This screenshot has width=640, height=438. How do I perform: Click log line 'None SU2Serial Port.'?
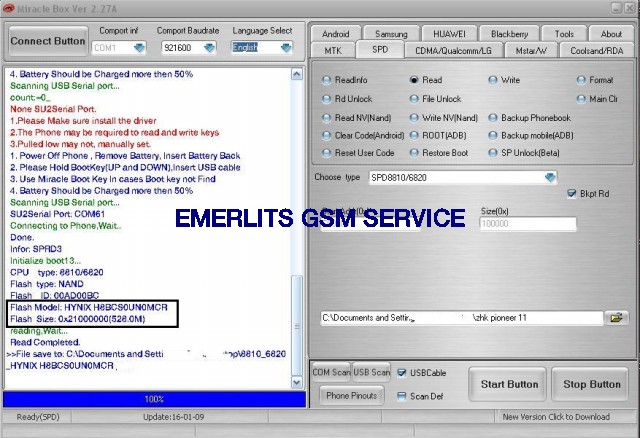coord(53,109)
